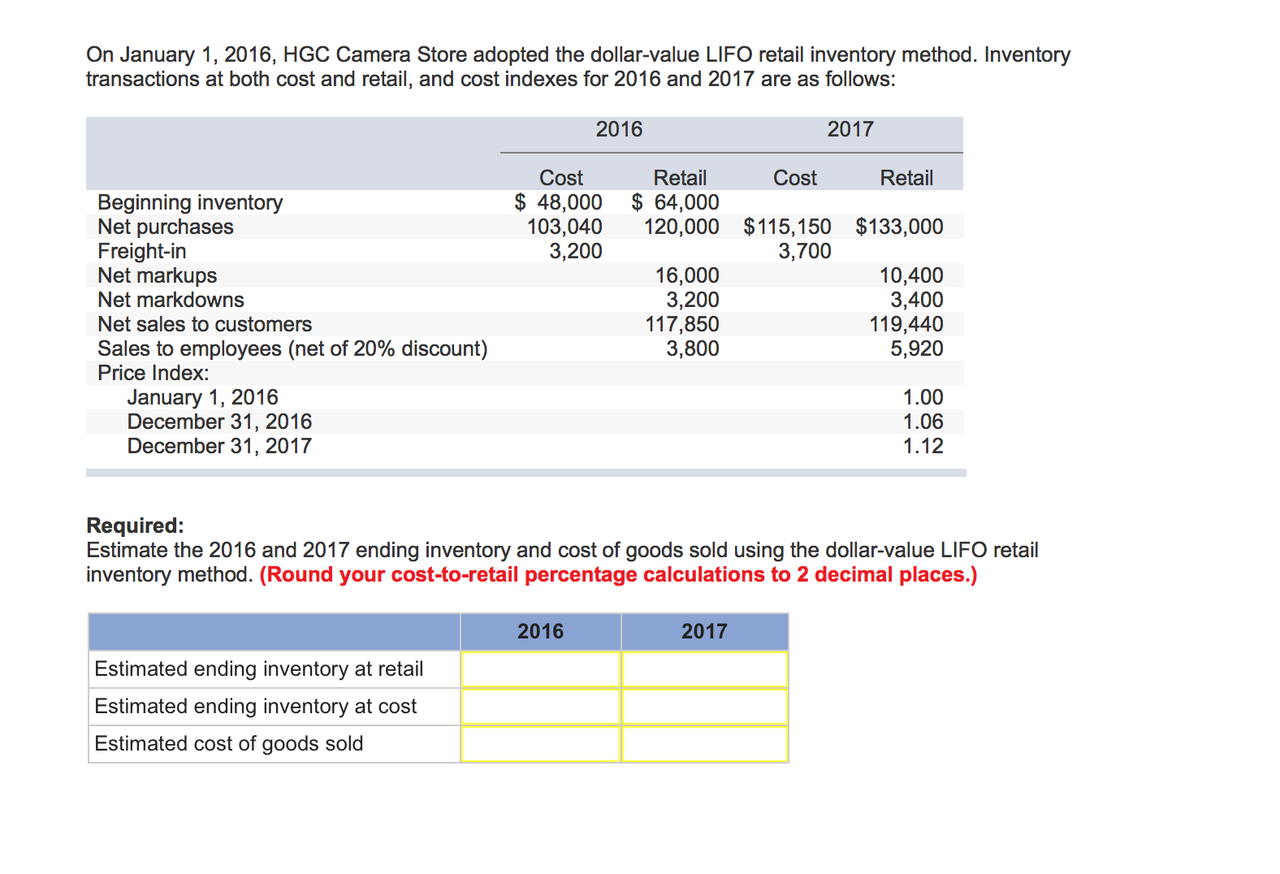Click the 2017 ending inventory at retail field
Viewport: 1280px width, 874px height.
705,669
